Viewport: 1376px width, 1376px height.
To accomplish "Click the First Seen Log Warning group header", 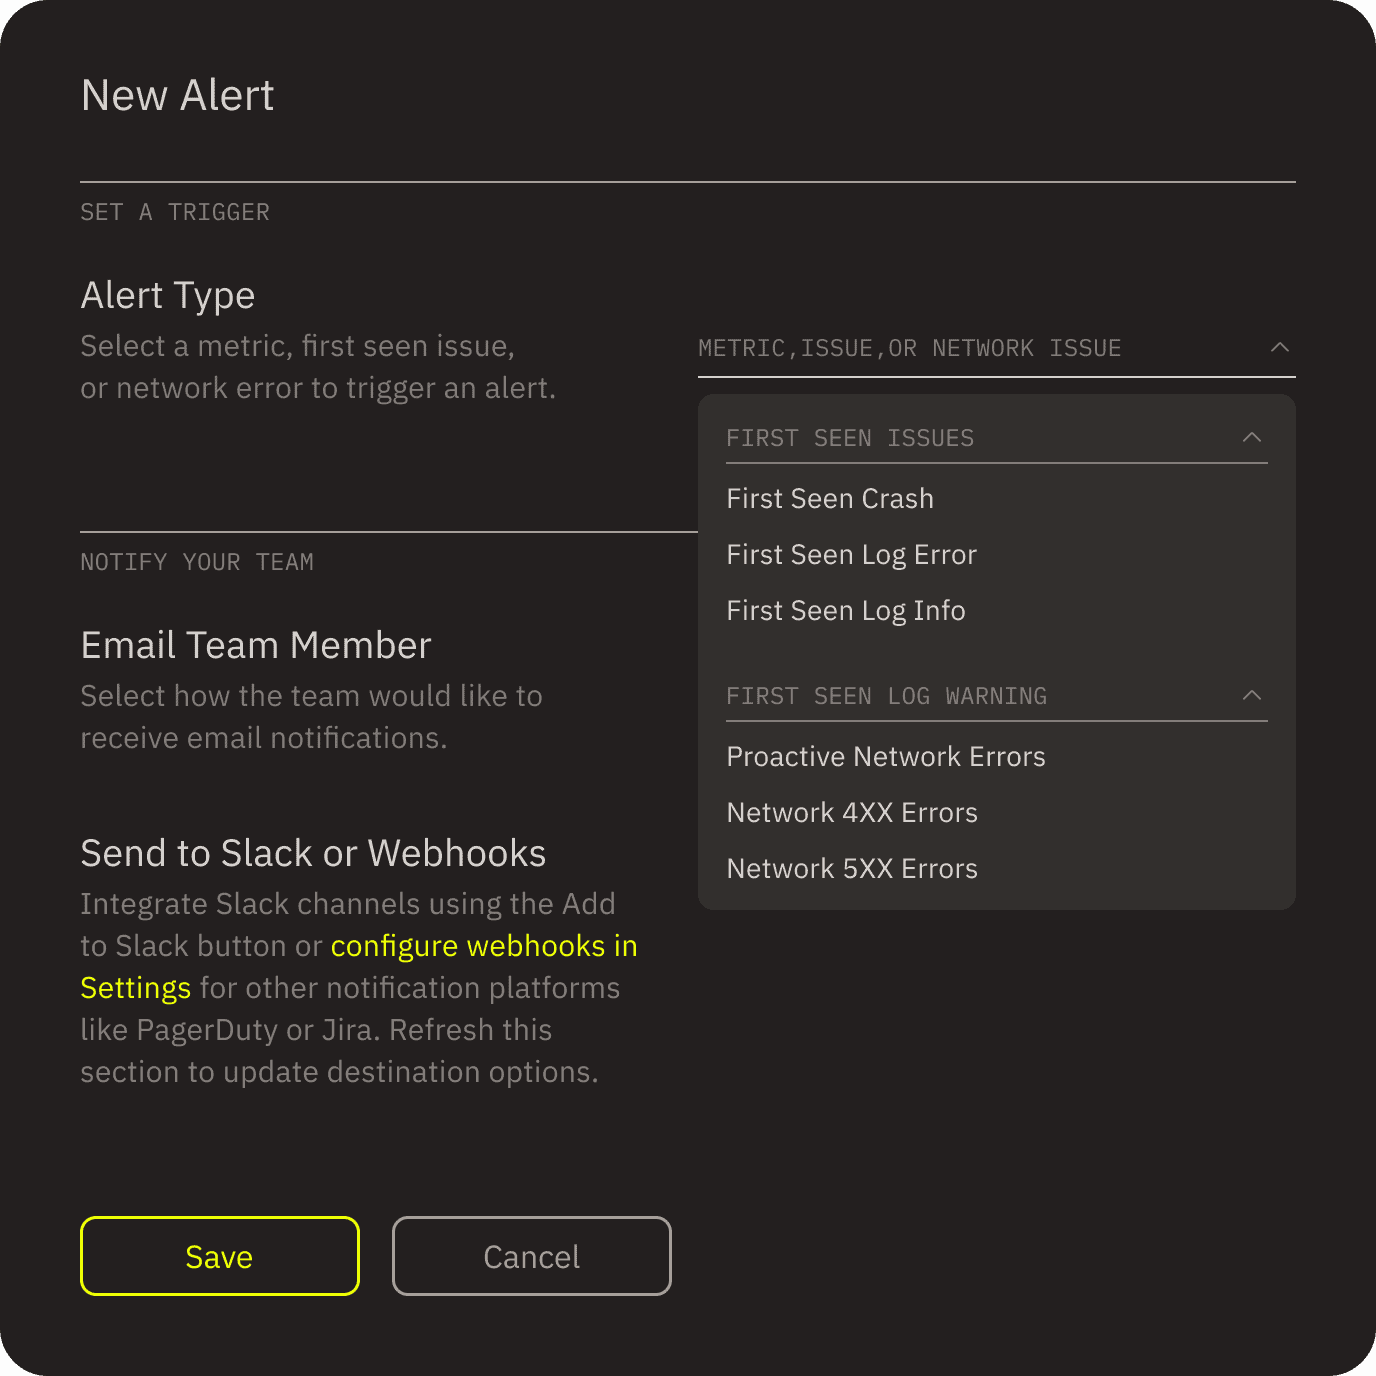I will point(996,696).
